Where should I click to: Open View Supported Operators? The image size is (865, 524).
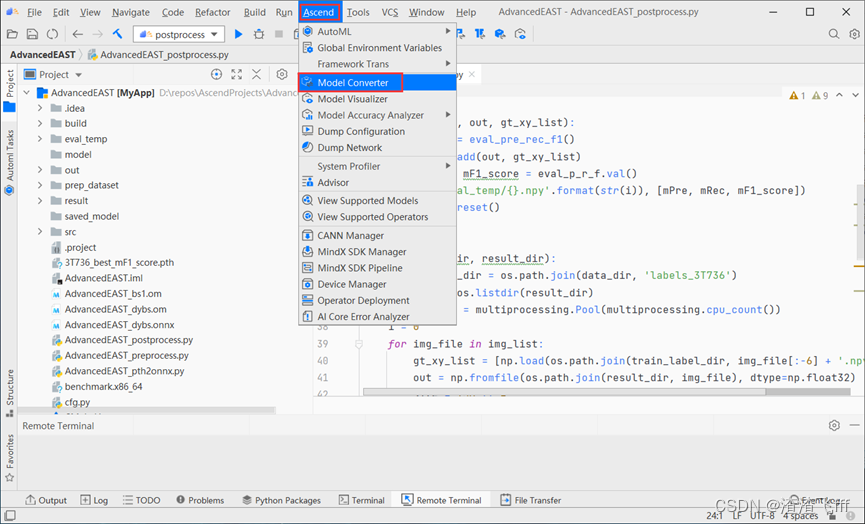(x=377, y=217)
